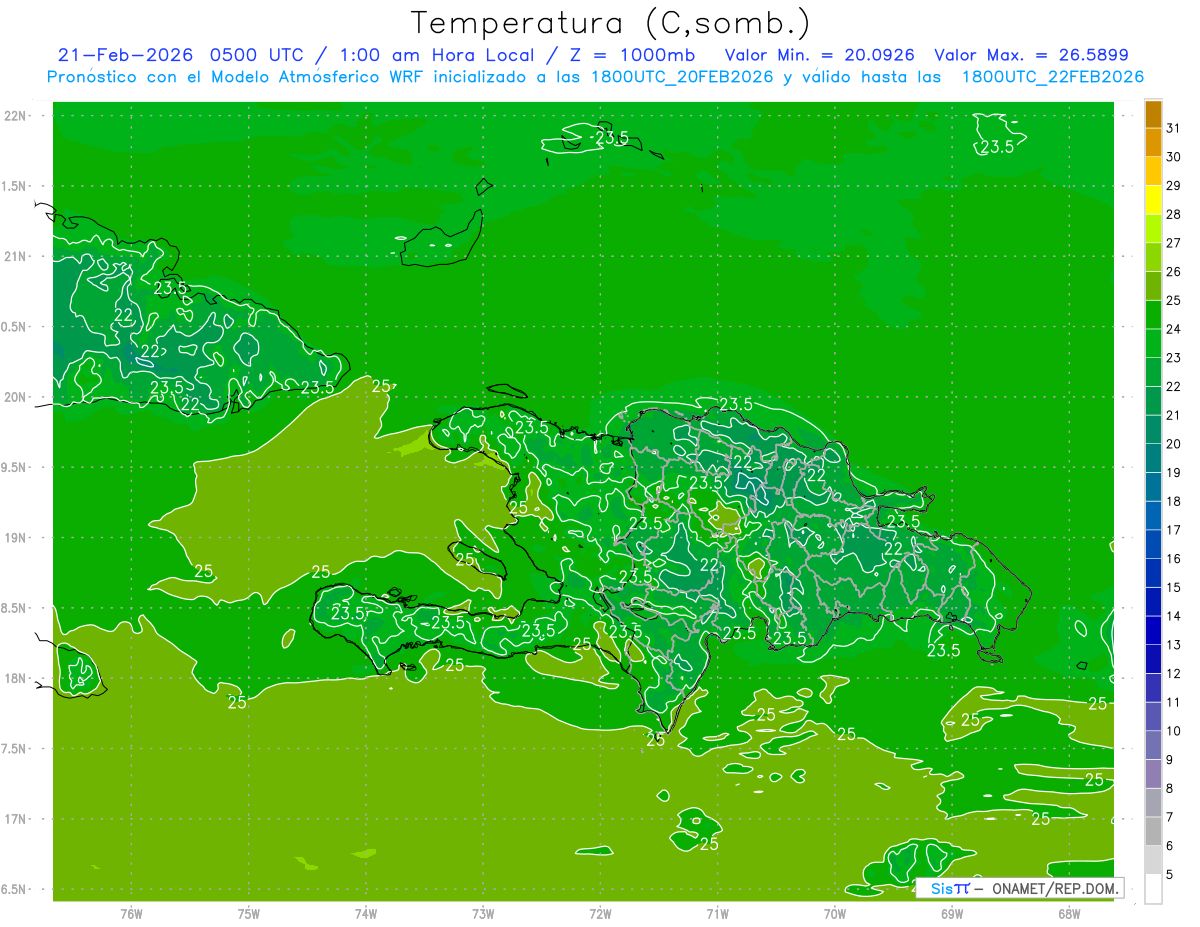Screen dimensions: 1200x927
Task: Click the "16" color scale label
Action: 1174,559
